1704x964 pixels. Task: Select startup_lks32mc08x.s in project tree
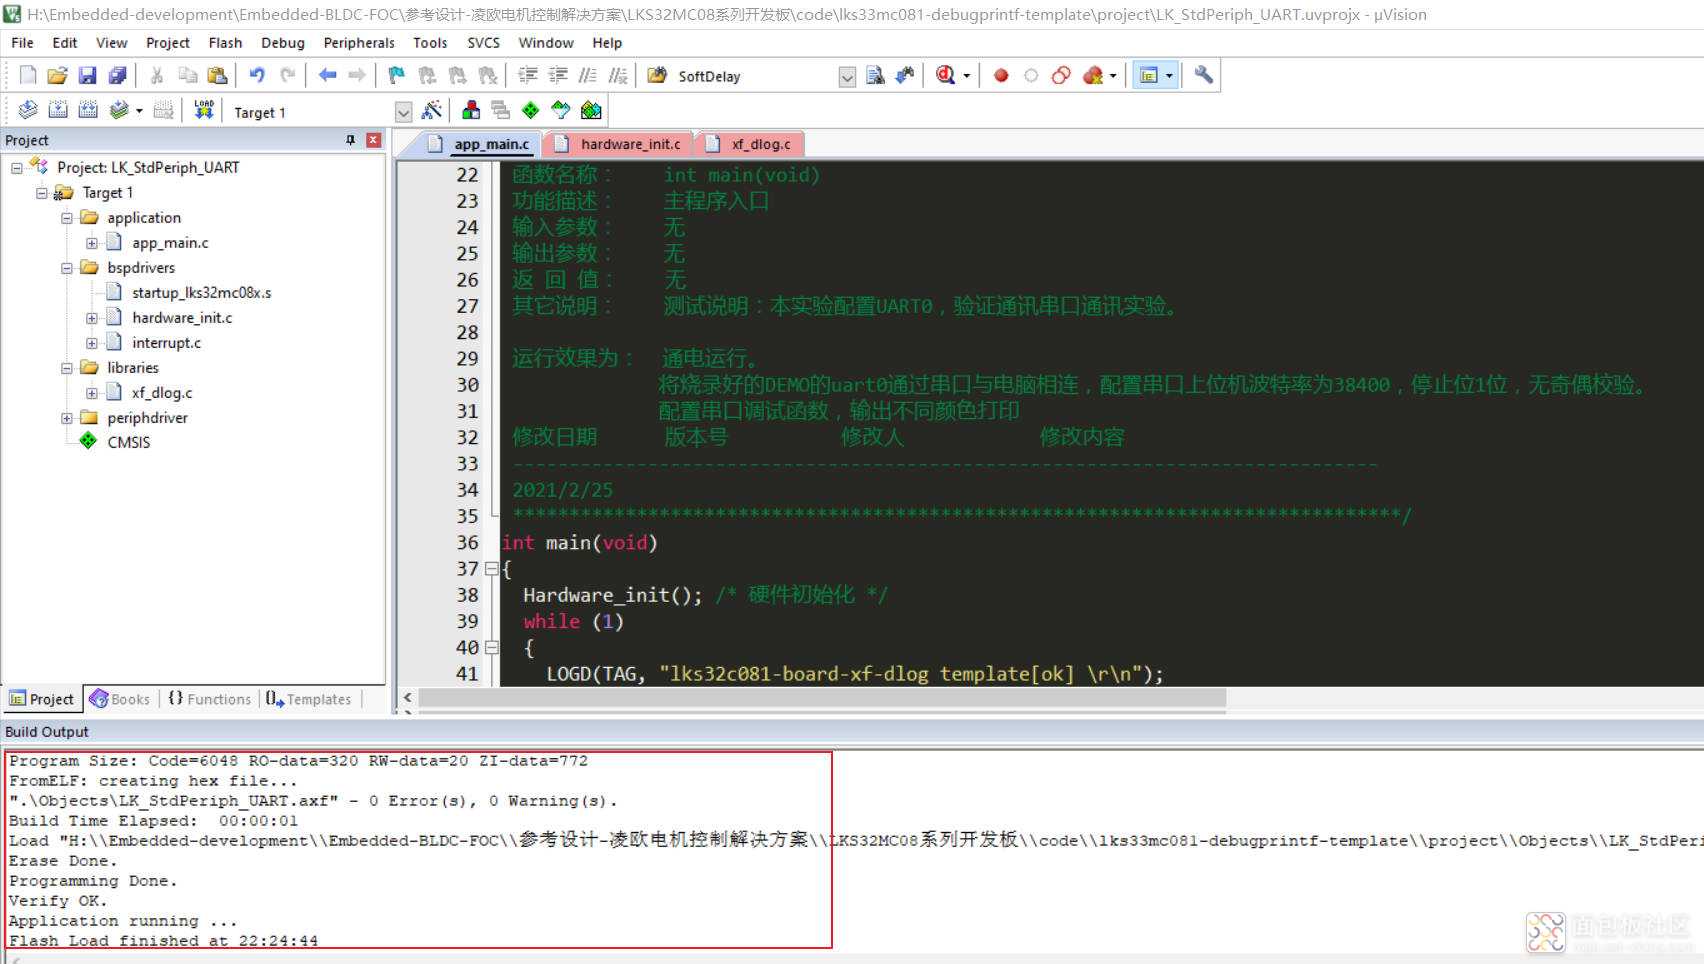pos(201,293)
